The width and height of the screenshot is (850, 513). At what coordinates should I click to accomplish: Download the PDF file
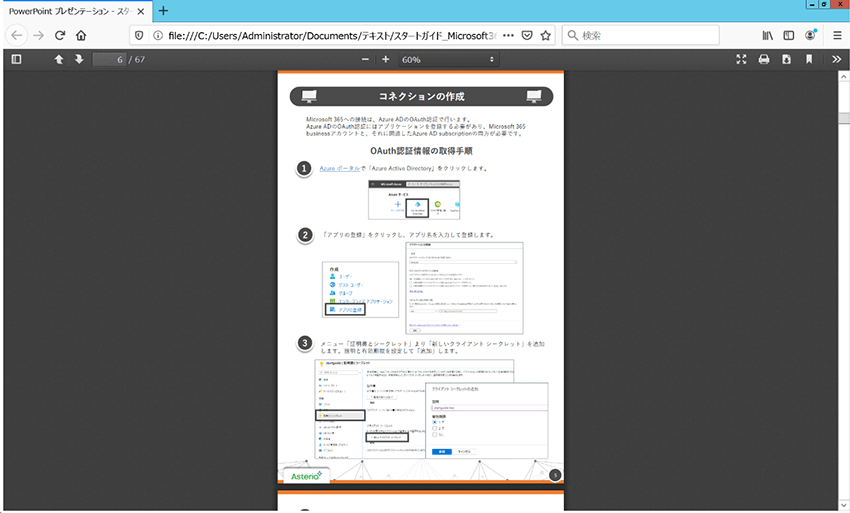tap(786, 59)
